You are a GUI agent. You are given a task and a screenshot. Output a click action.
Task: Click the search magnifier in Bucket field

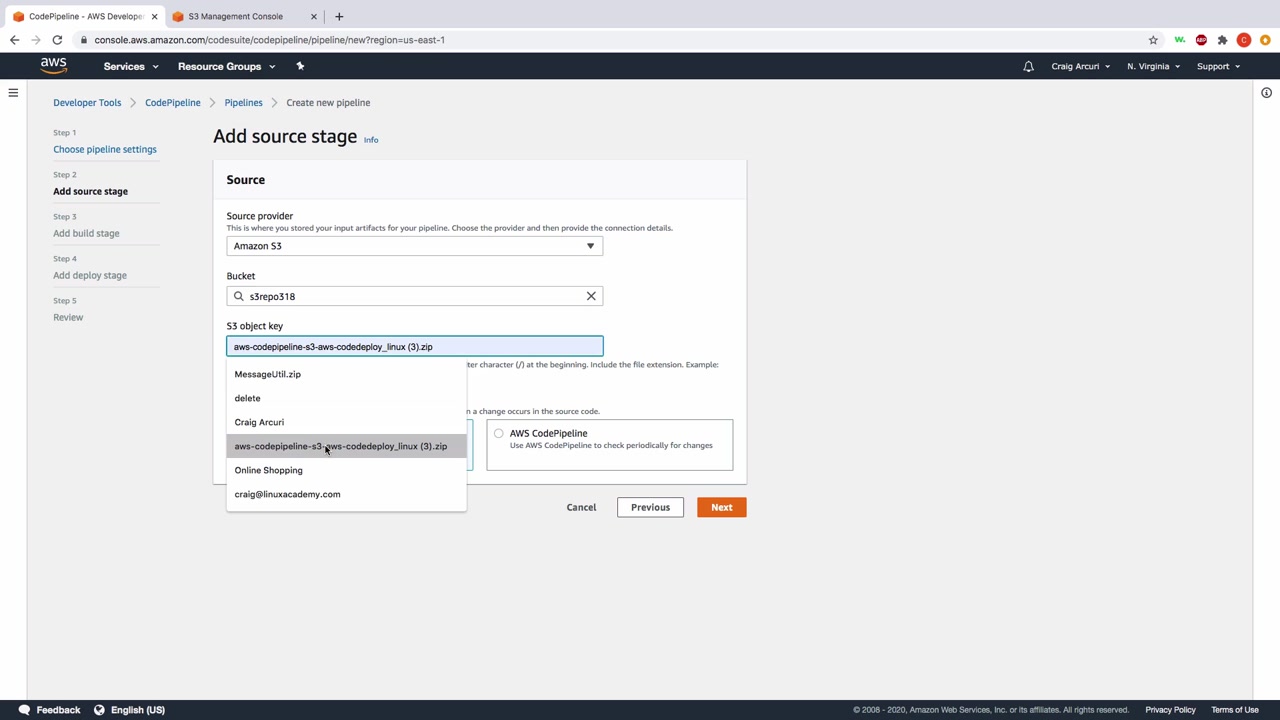[x=239, y=296]
